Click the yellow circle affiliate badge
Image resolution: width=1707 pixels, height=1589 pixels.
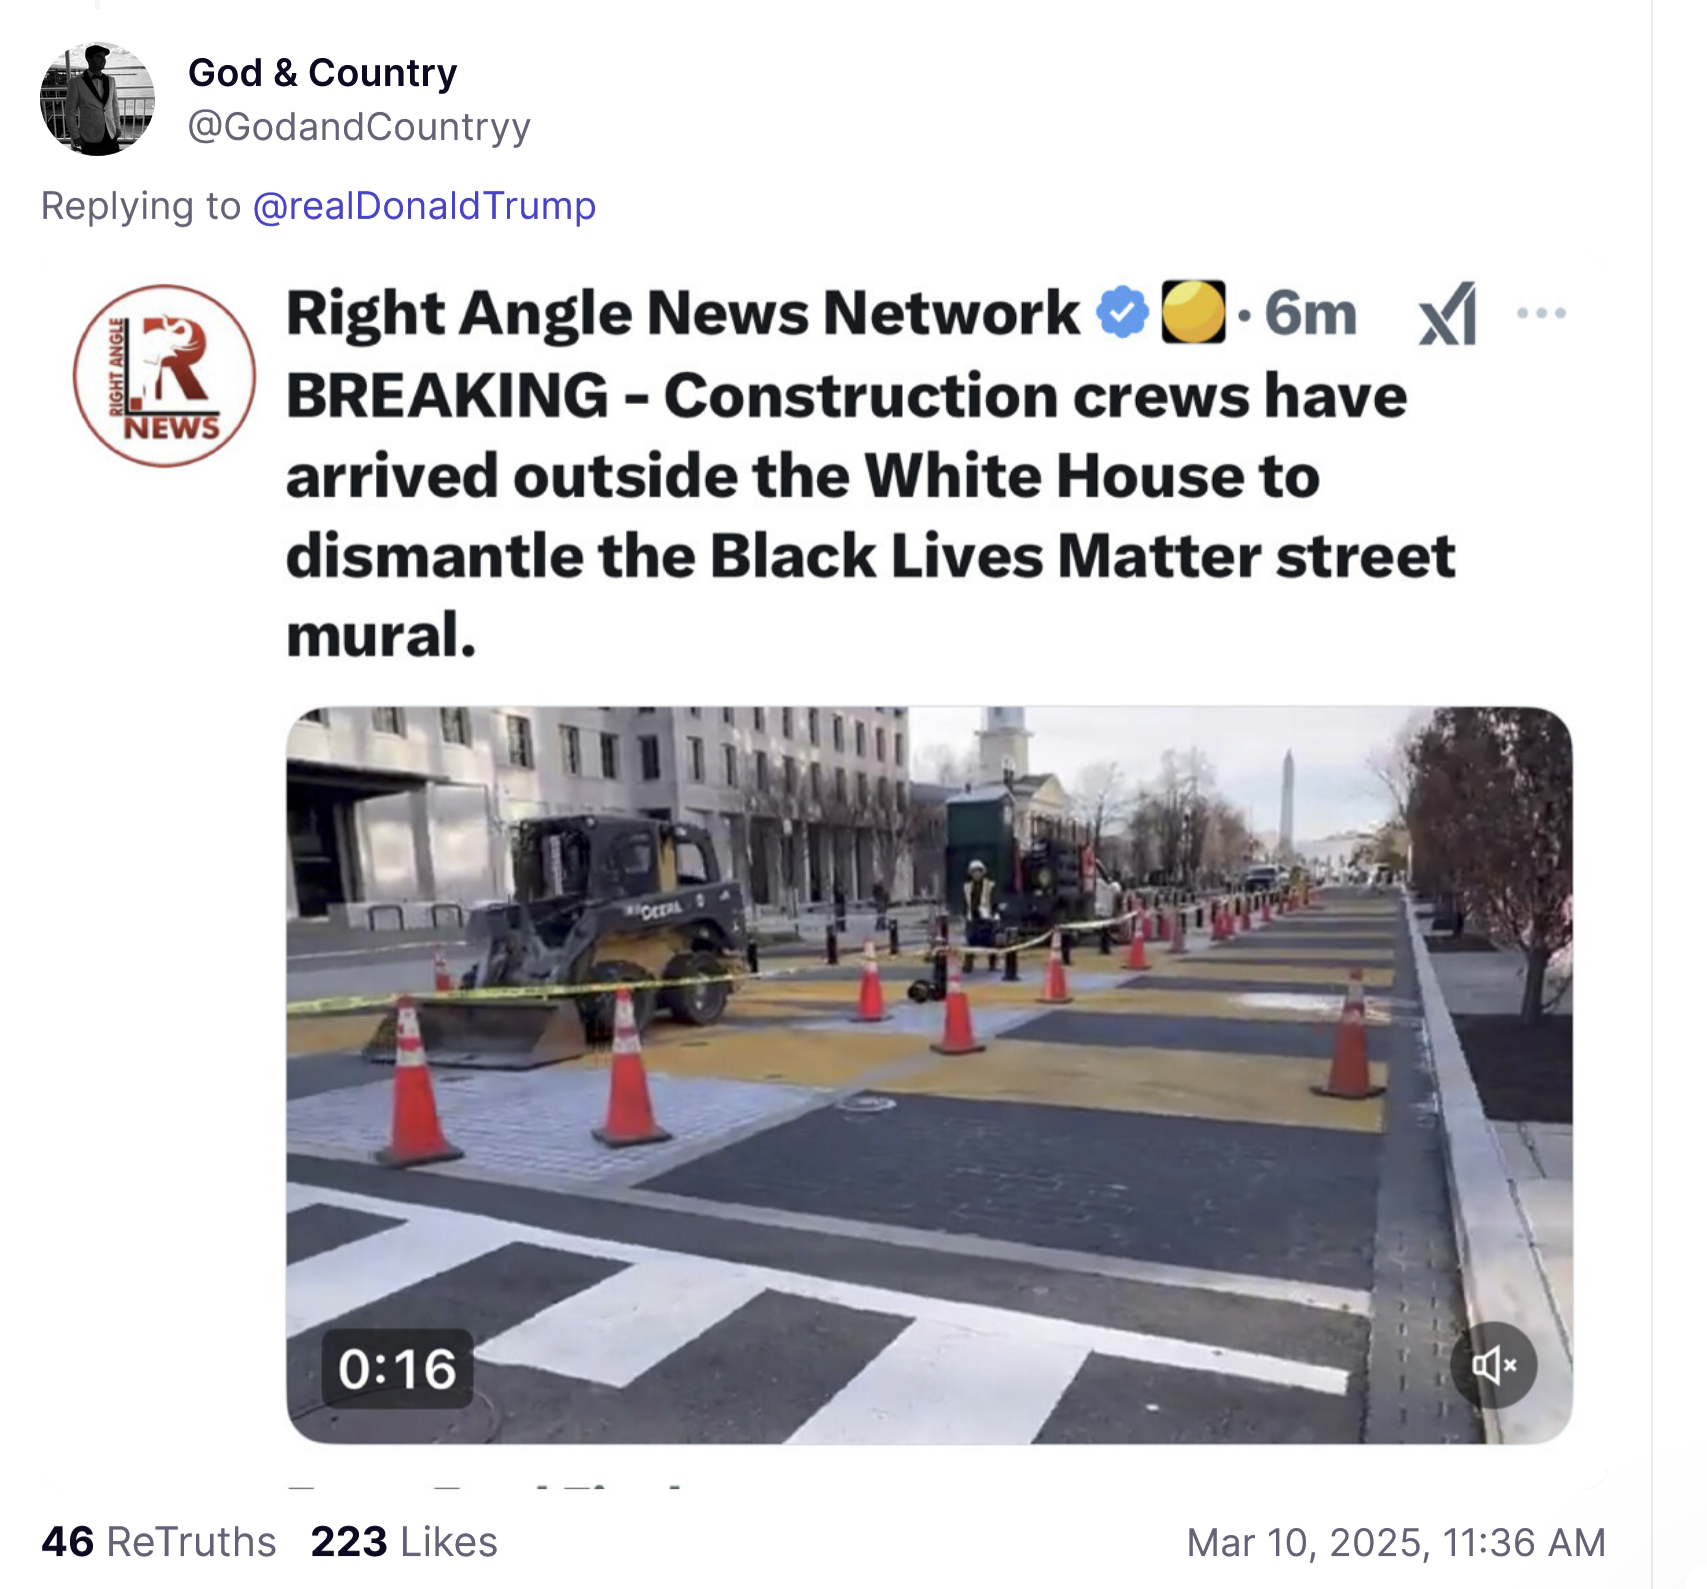[x=1193, y=313]
